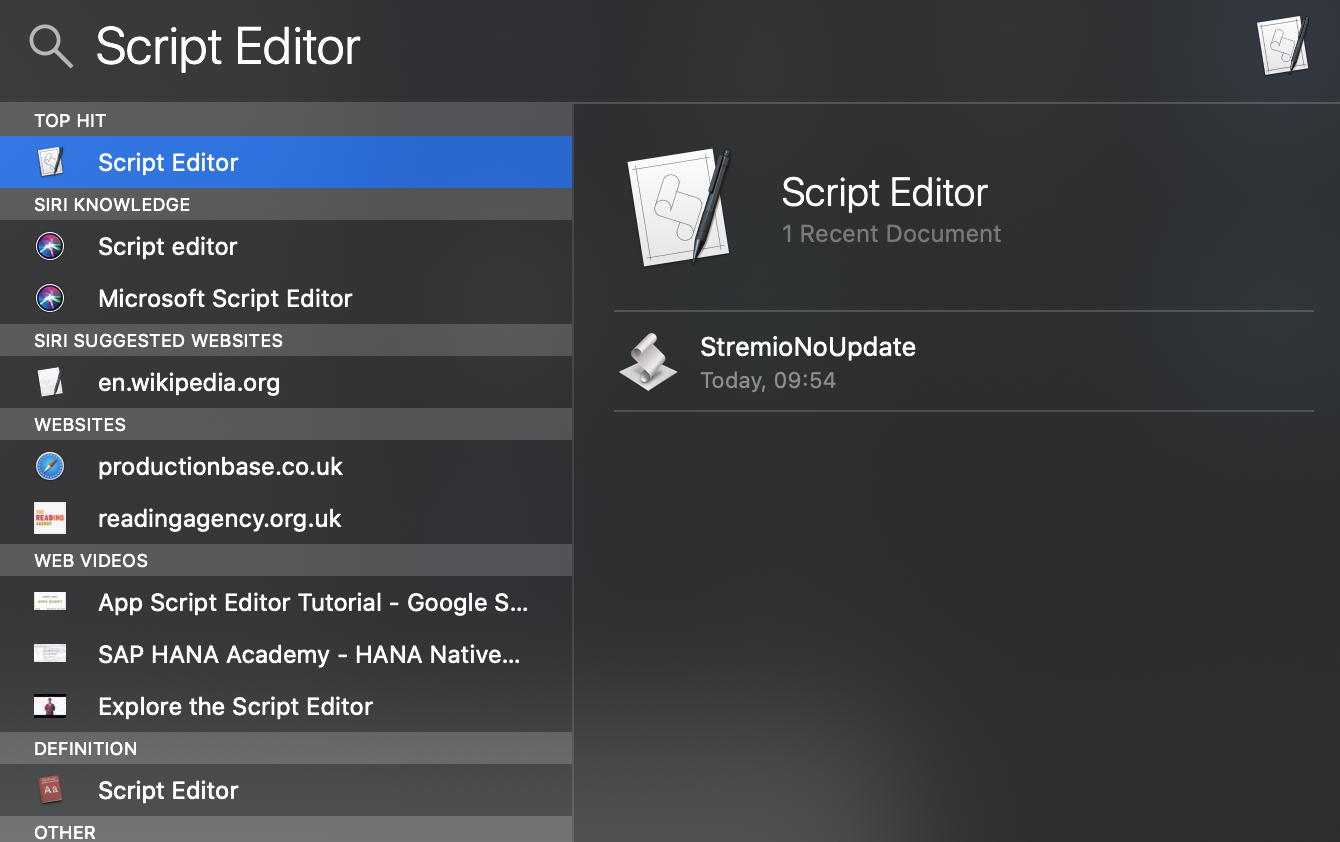Click the Script Editor title in preview pane
This screenshot has width=1340, height=842.
tap(884, 192)
